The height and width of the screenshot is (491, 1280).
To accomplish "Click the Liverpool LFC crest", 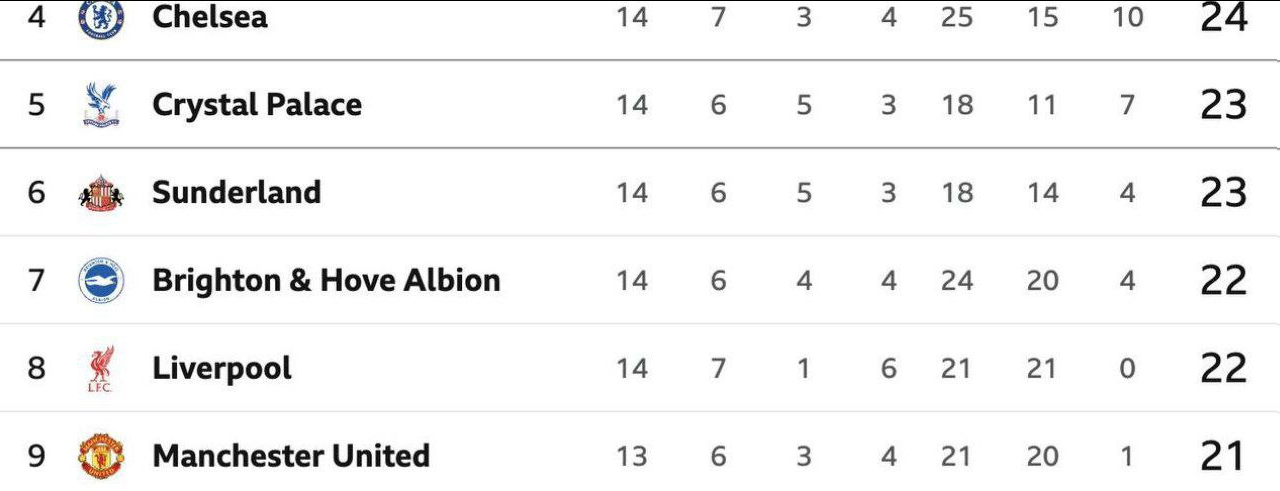I will point(101,369).
